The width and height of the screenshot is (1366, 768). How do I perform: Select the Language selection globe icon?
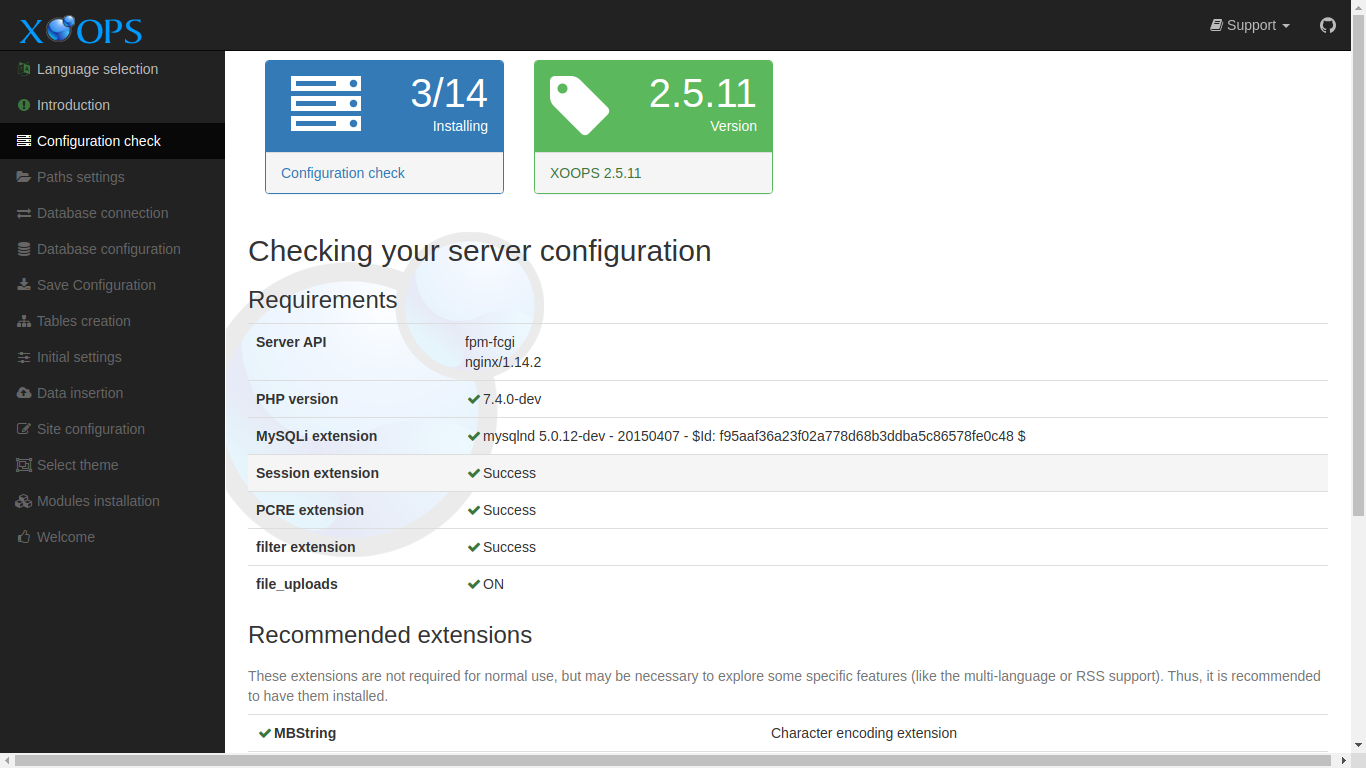click(23, 68)
